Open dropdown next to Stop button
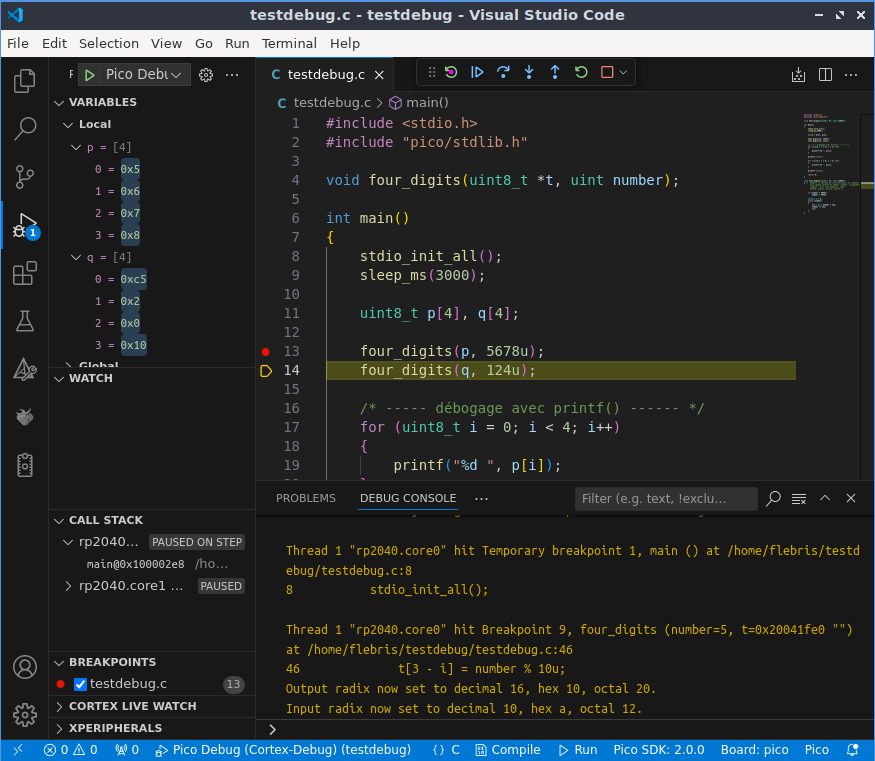 coord(623,72)
